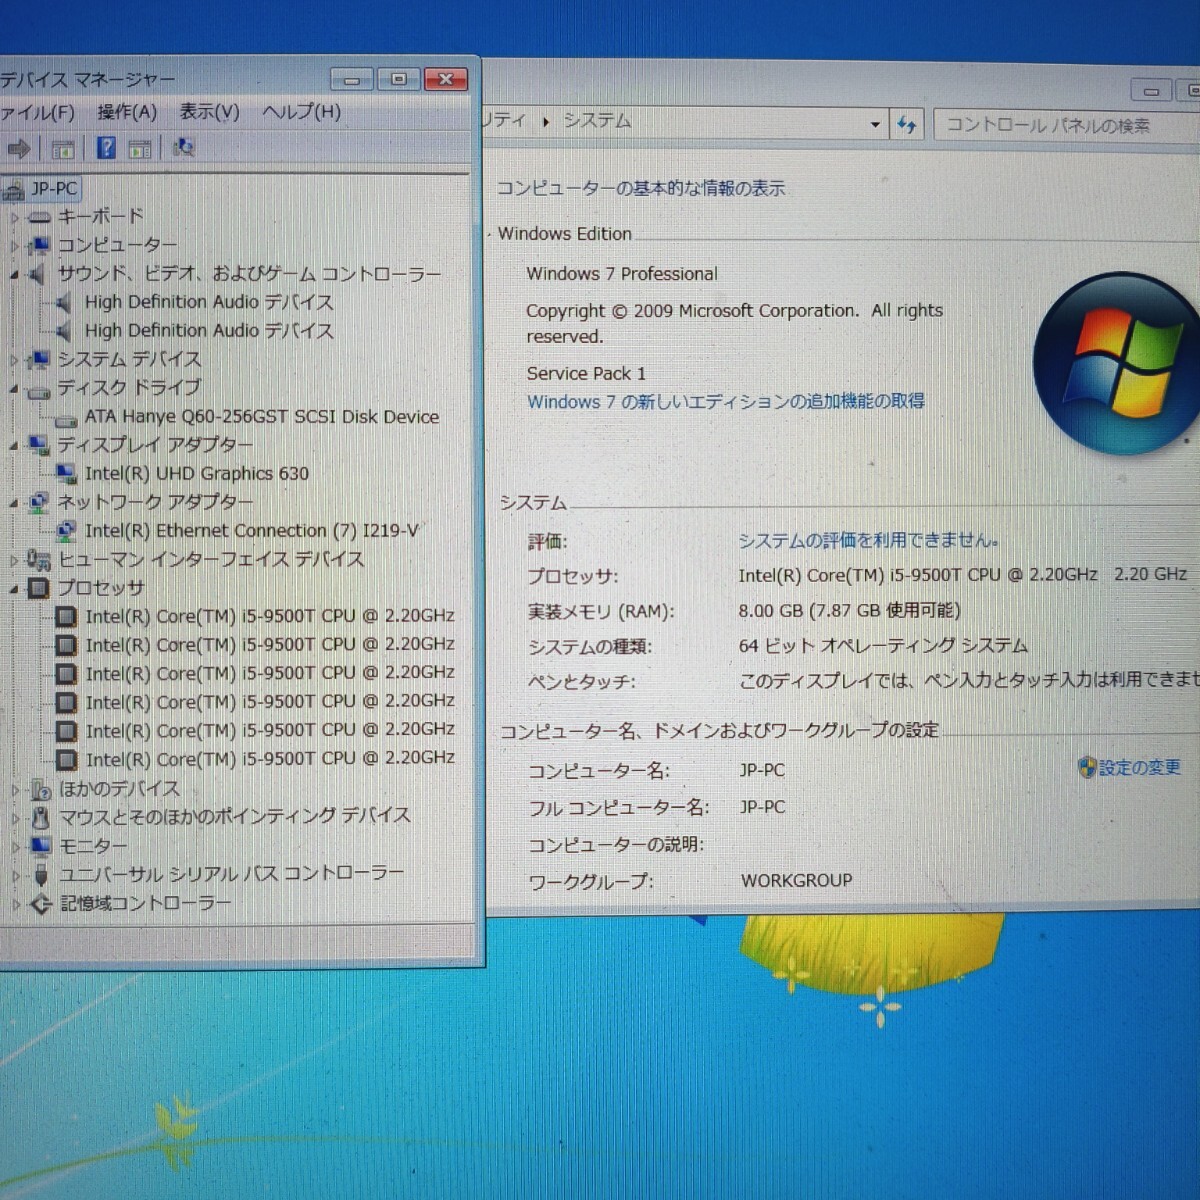Click the second High Definition Audio speaker icon
Screen dimensions: 1200x1200
point(65,331)
